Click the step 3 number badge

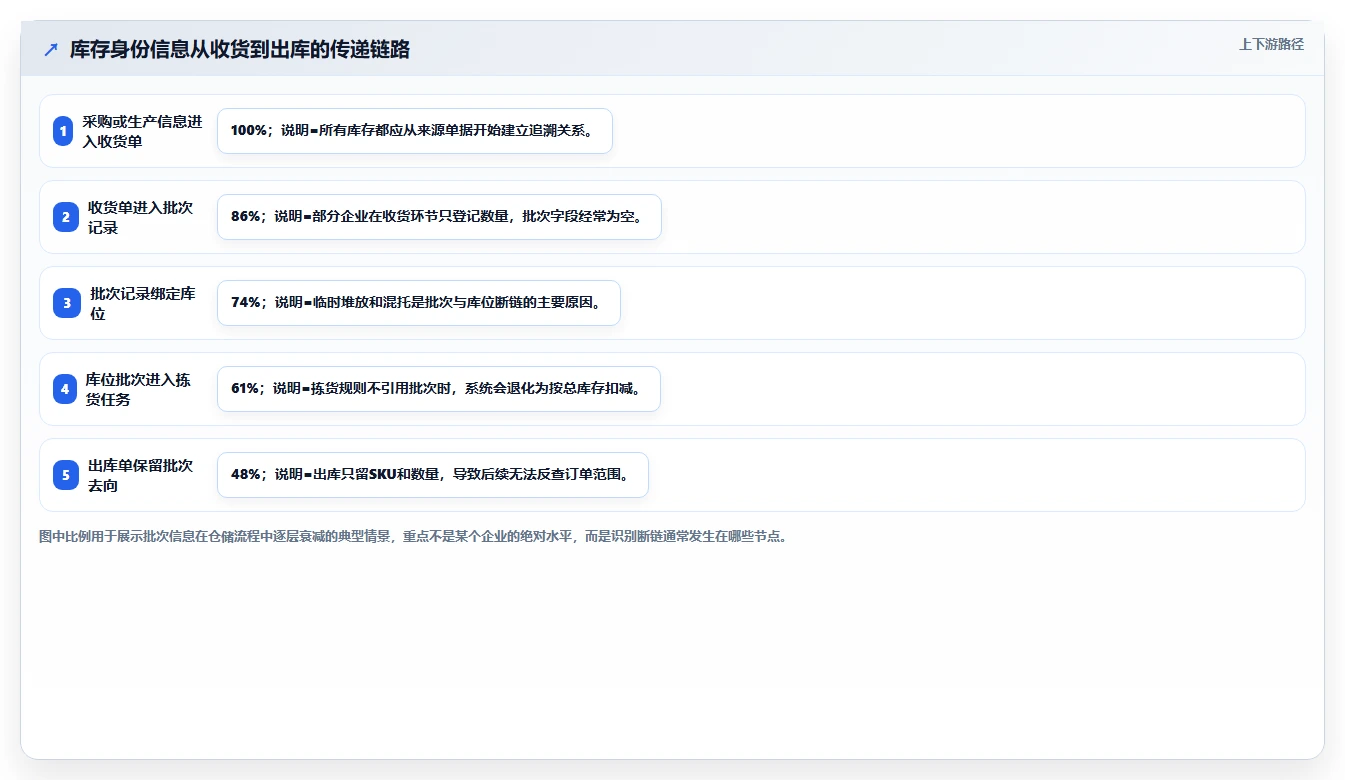[67, 303]
